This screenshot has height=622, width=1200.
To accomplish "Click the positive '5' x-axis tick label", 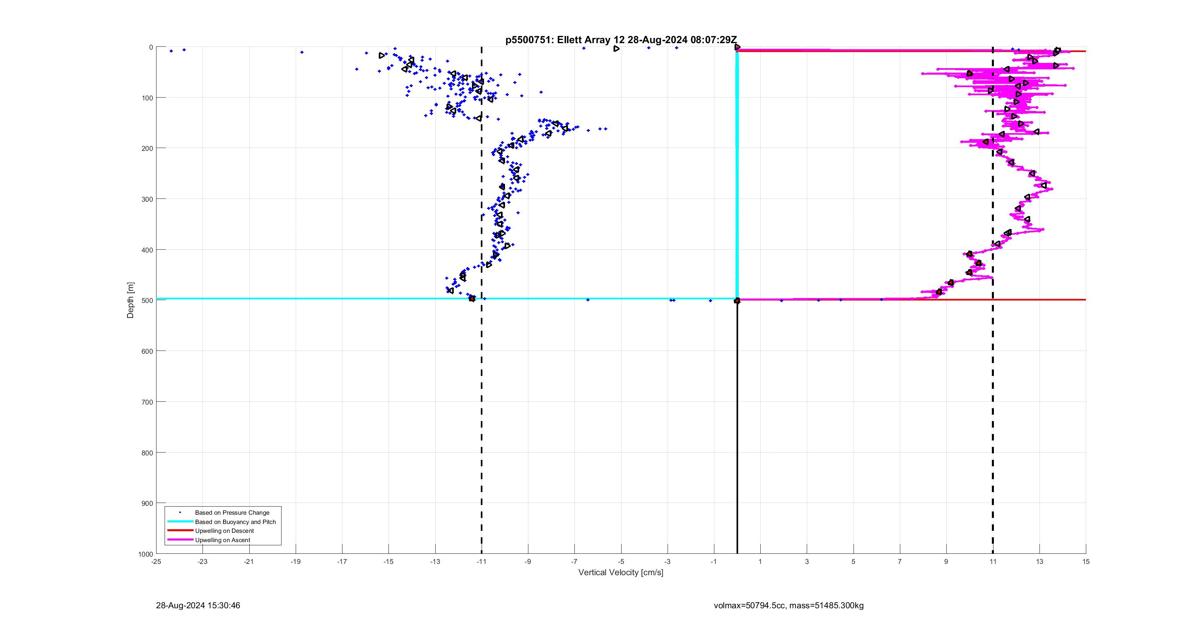I will [x=853, y=561].
